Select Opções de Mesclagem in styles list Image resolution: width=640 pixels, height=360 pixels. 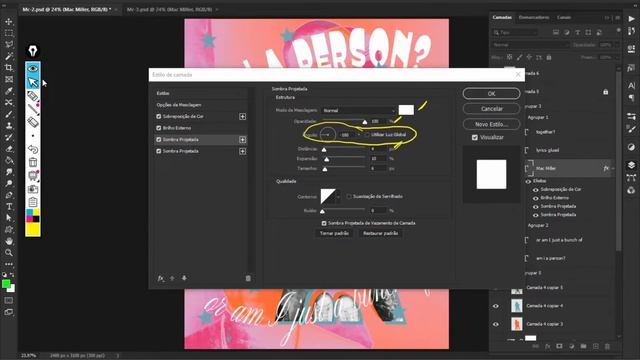tap(179, 105)
